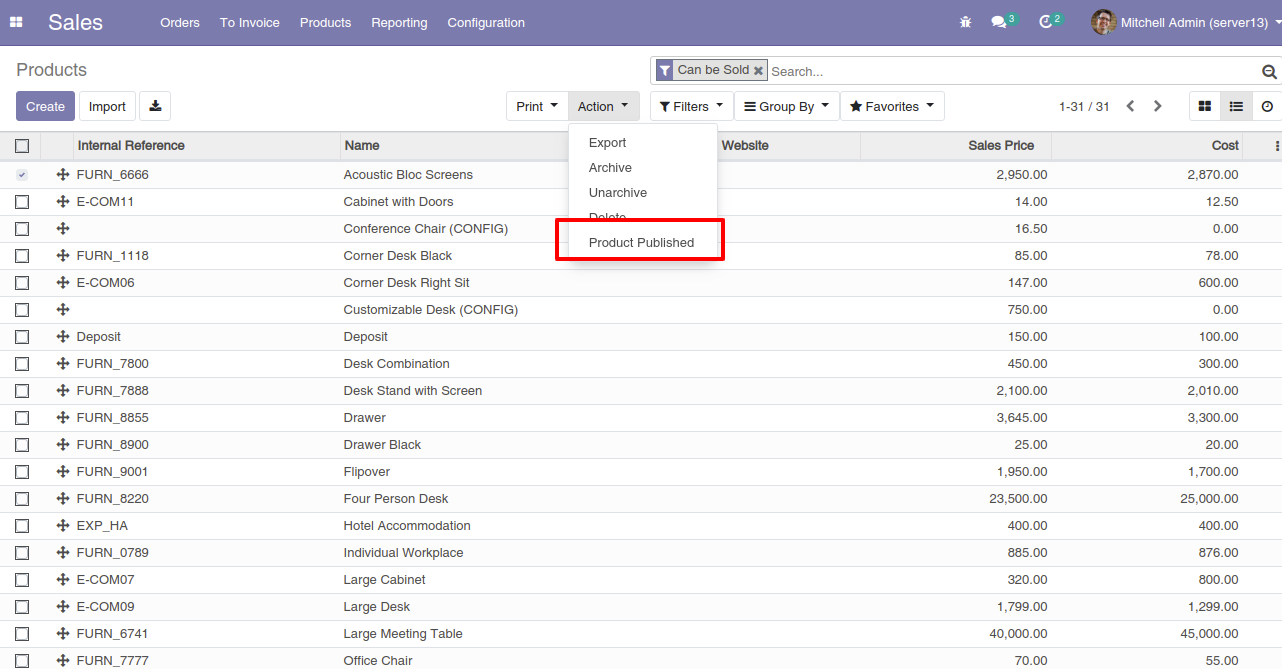Check the Cabinet with Doors row checkbox
The height and width of the screenshot is (669, 1282).
click(x=22, y=202)
